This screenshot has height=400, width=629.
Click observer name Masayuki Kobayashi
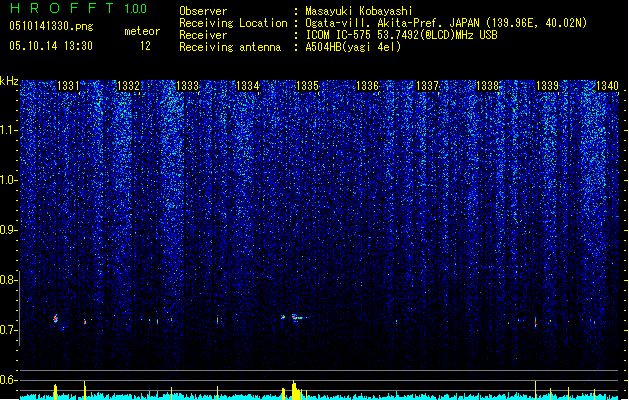pos(359,11)
